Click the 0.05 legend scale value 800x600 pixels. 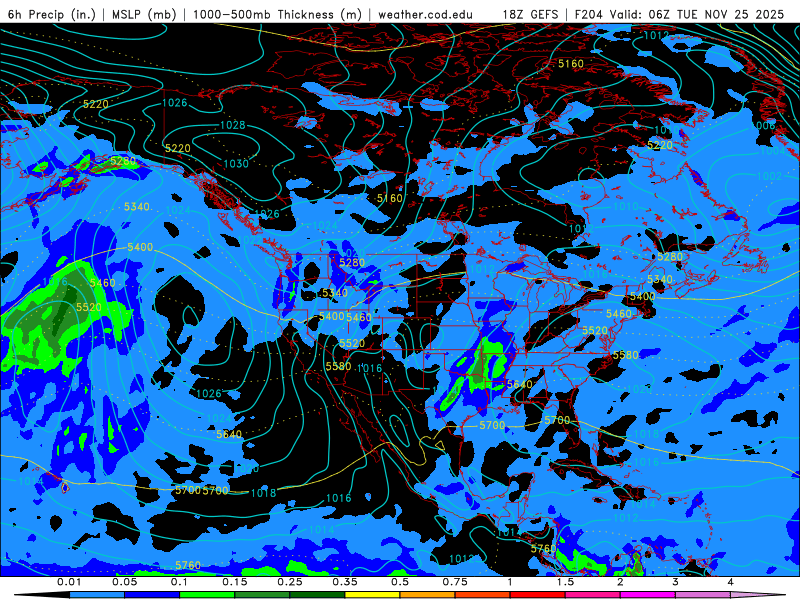point(124,582)
